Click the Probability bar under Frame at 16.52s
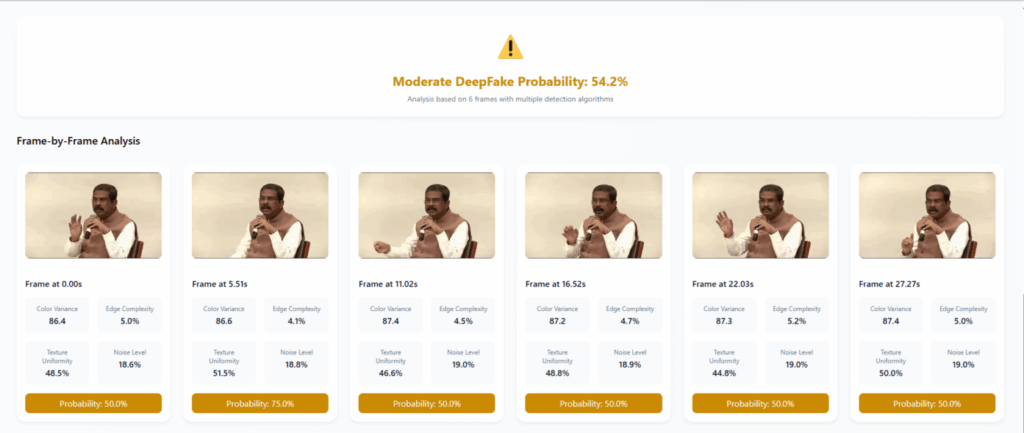Screen dimensions: 1024x433 (x=593, y=403)
